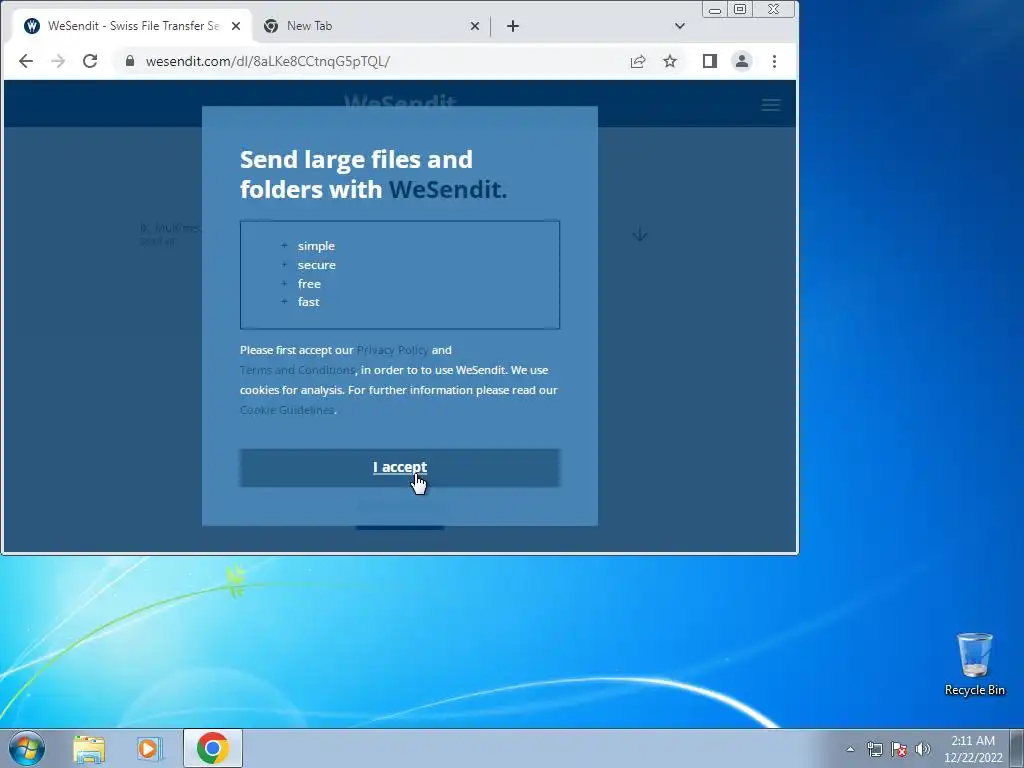Go back using the browser back arrow
1024x768 pixels.
tap(26, 61)
